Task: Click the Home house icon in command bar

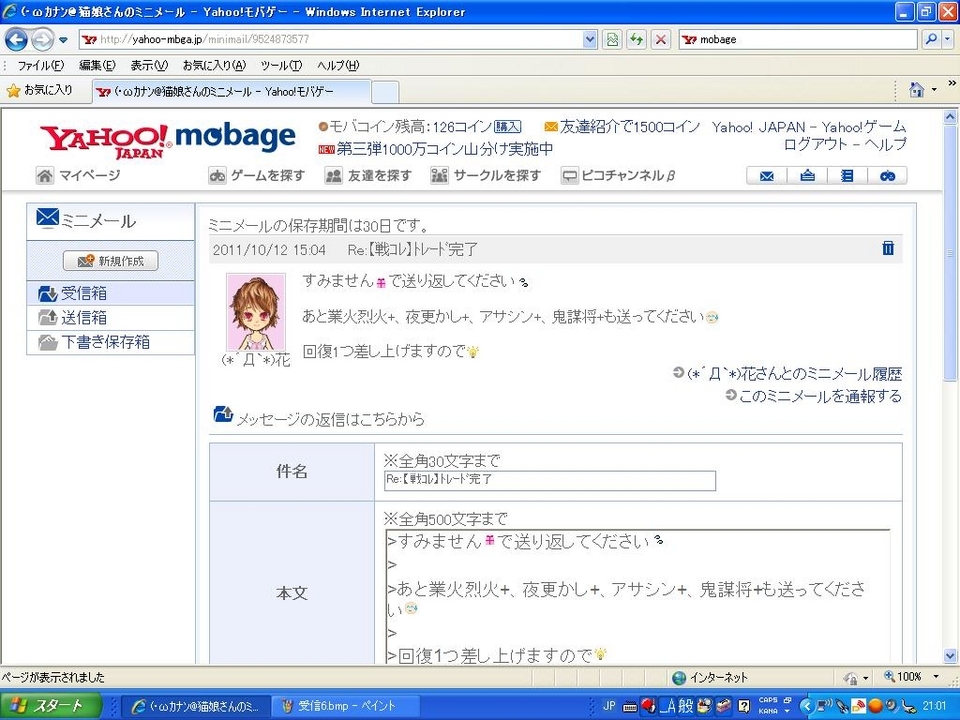Action: pyautogui.click(x=917, y=90)
